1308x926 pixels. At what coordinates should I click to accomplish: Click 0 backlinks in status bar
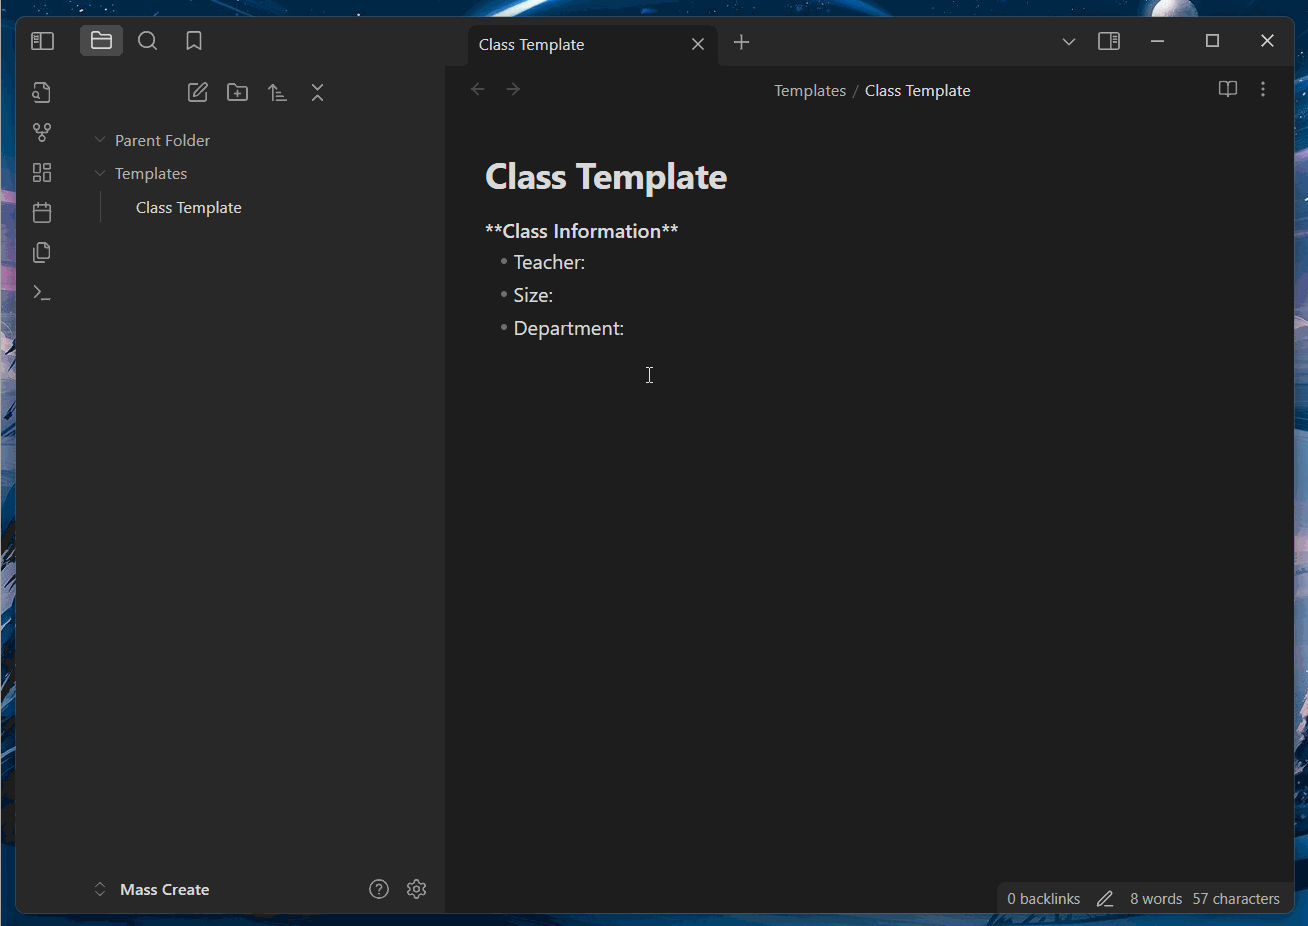(1044, 899)
